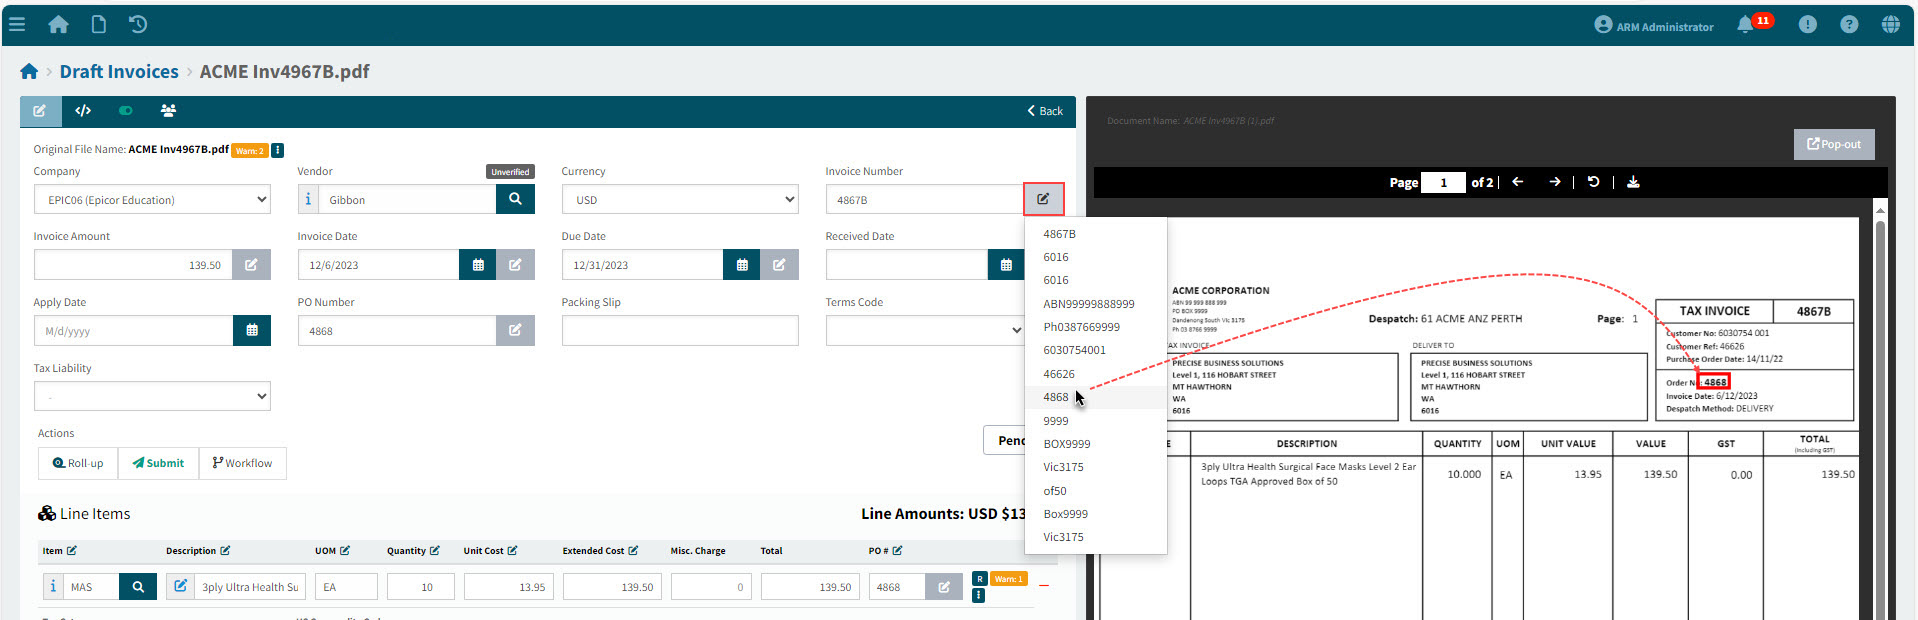Open the Invoice Date calendar picker
1918x620 pixels.
(478, 265)
